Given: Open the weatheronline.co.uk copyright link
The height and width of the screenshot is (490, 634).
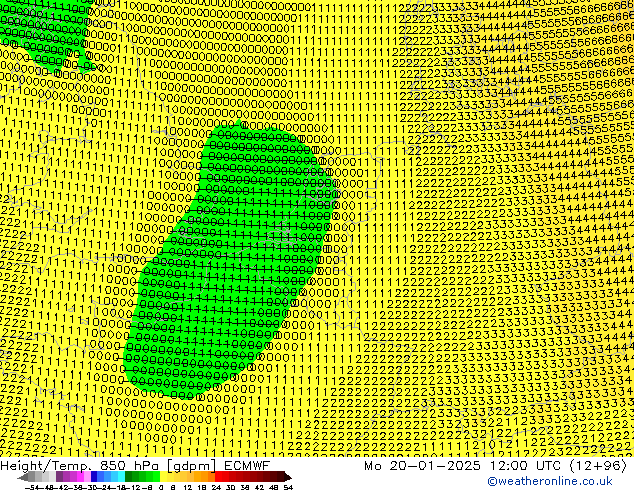Looking at the screenshot, I should coord(550,481).
